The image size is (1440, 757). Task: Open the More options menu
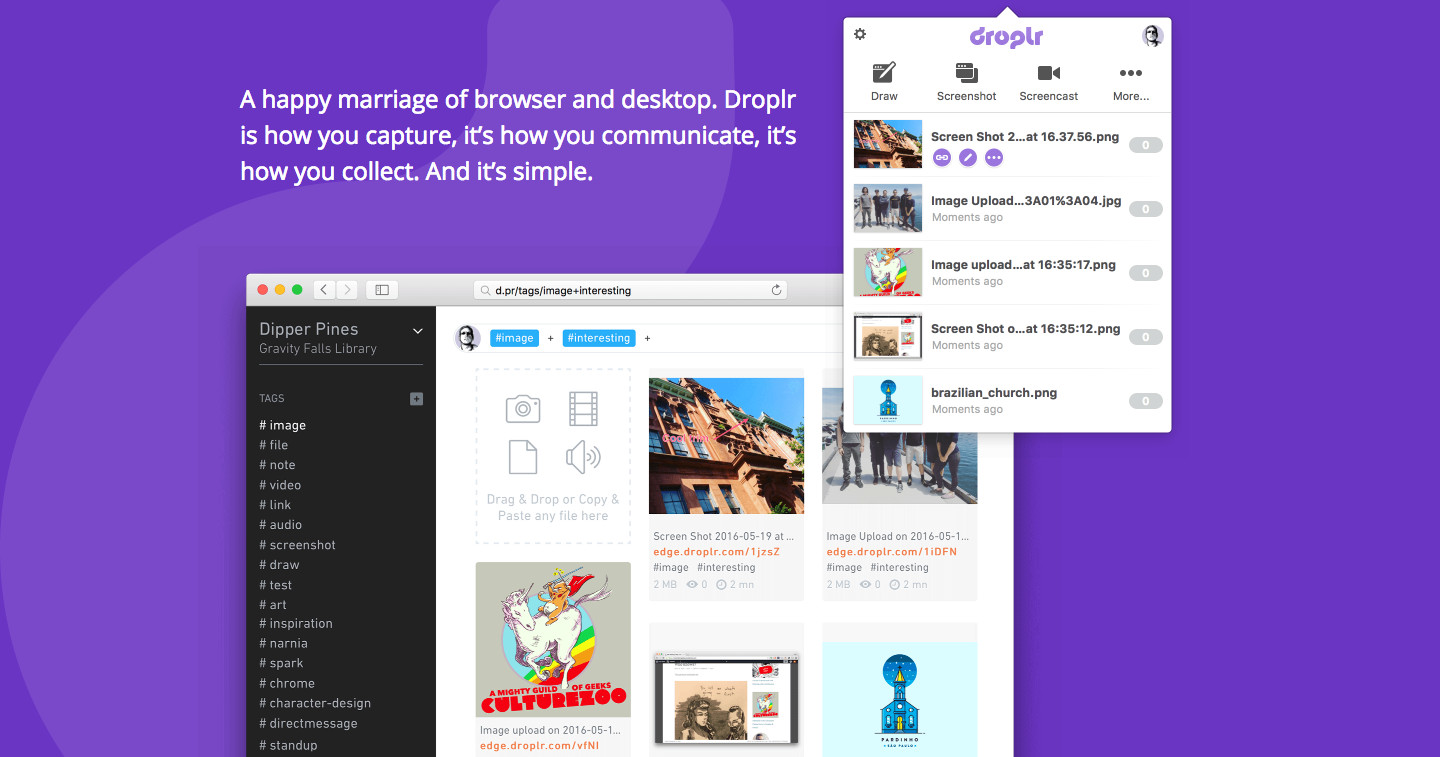tap(1130, 81)
